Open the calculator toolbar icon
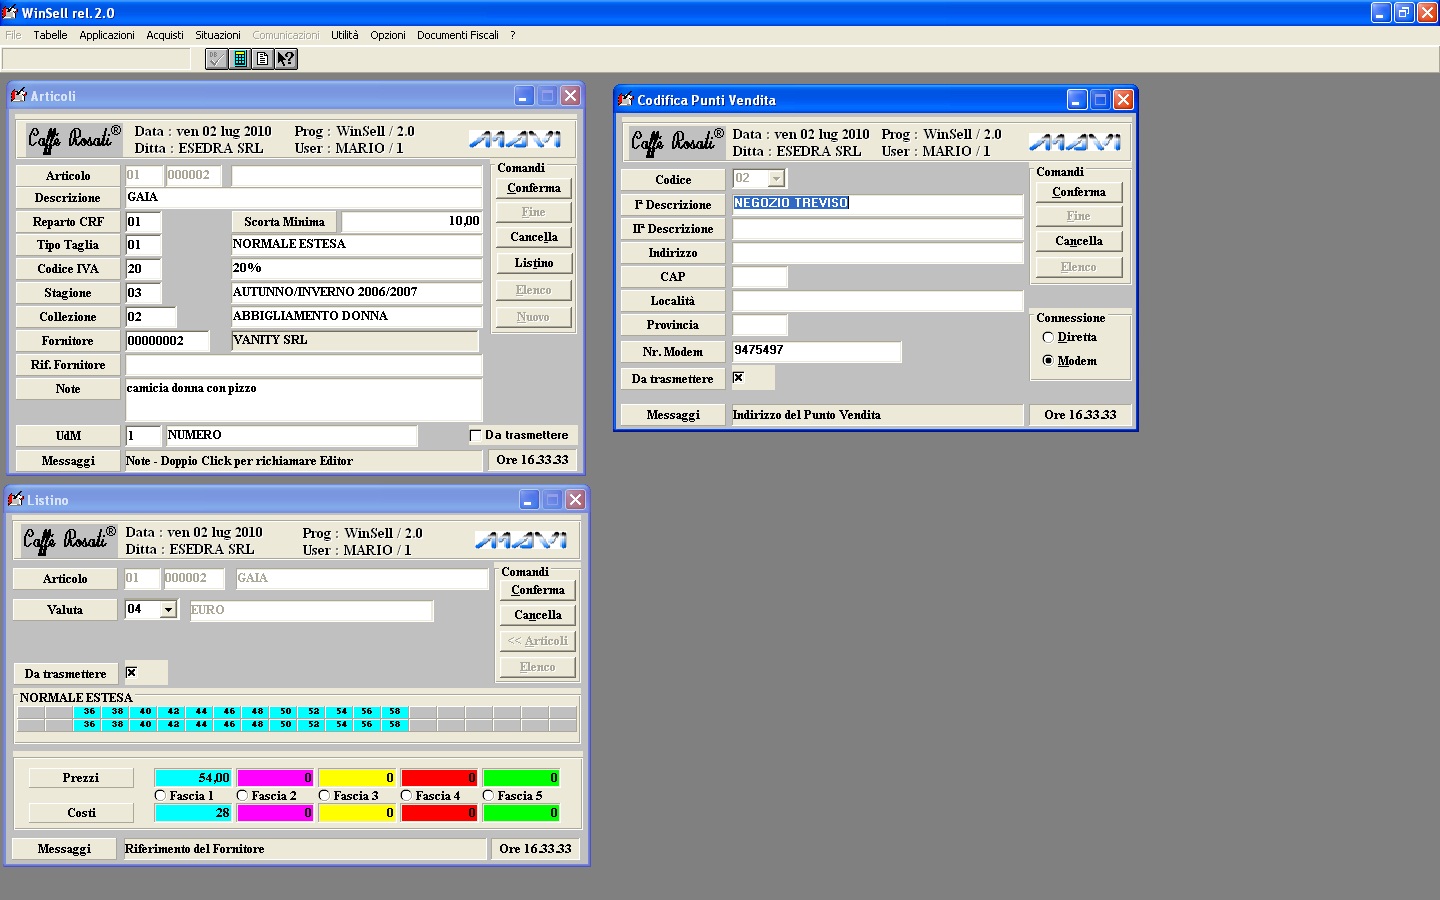Image resolution: width=1440 pixels, height=900 pixels. [240, 59]
